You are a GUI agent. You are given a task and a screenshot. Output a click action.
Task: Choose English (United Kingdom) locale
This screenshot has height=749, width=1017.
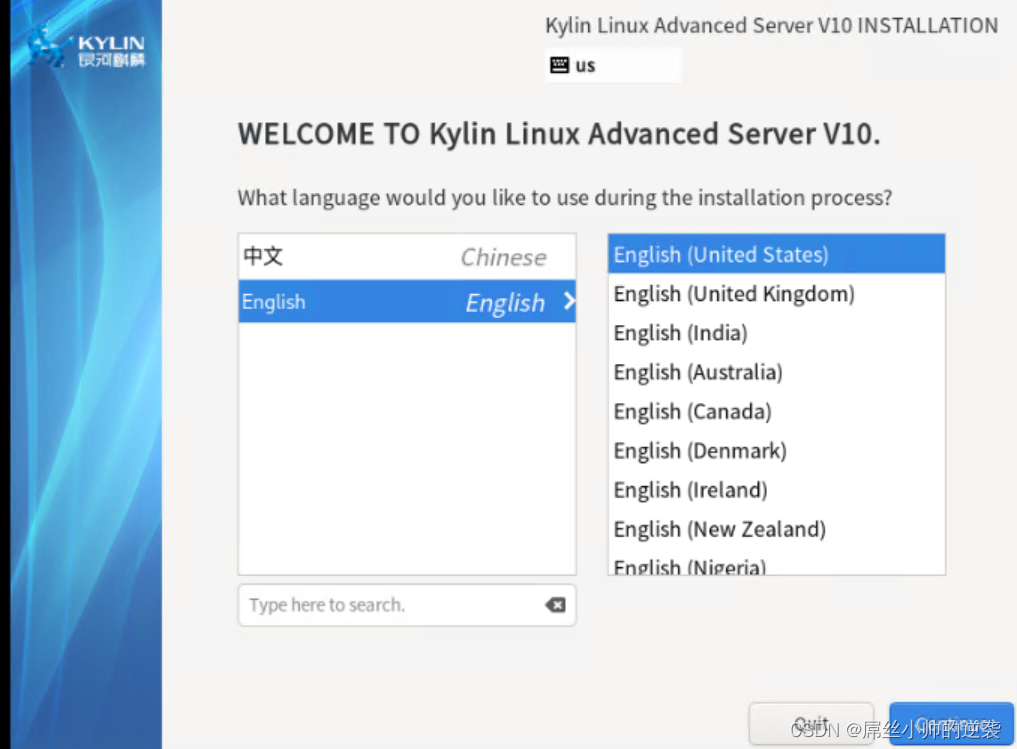(x=776, y=294)
